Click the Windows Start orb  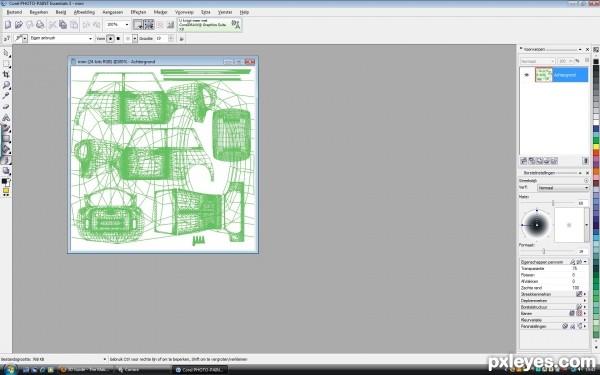click(x=9, y=369)
